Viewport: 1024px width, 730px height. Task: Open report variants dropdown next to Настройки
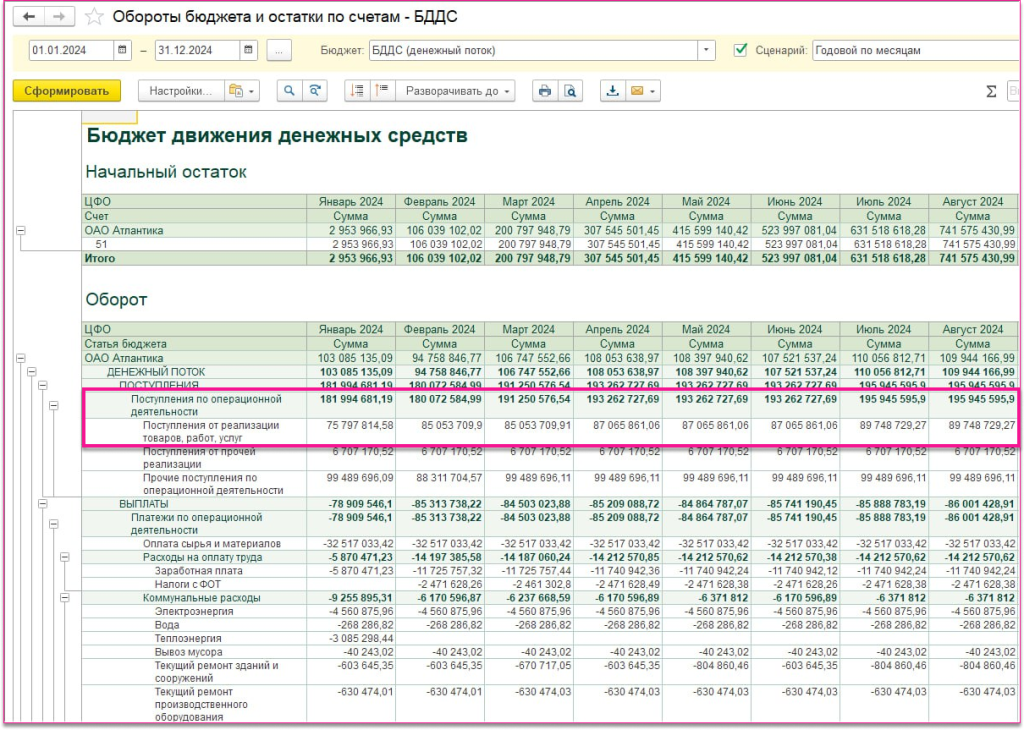[242, 91]
